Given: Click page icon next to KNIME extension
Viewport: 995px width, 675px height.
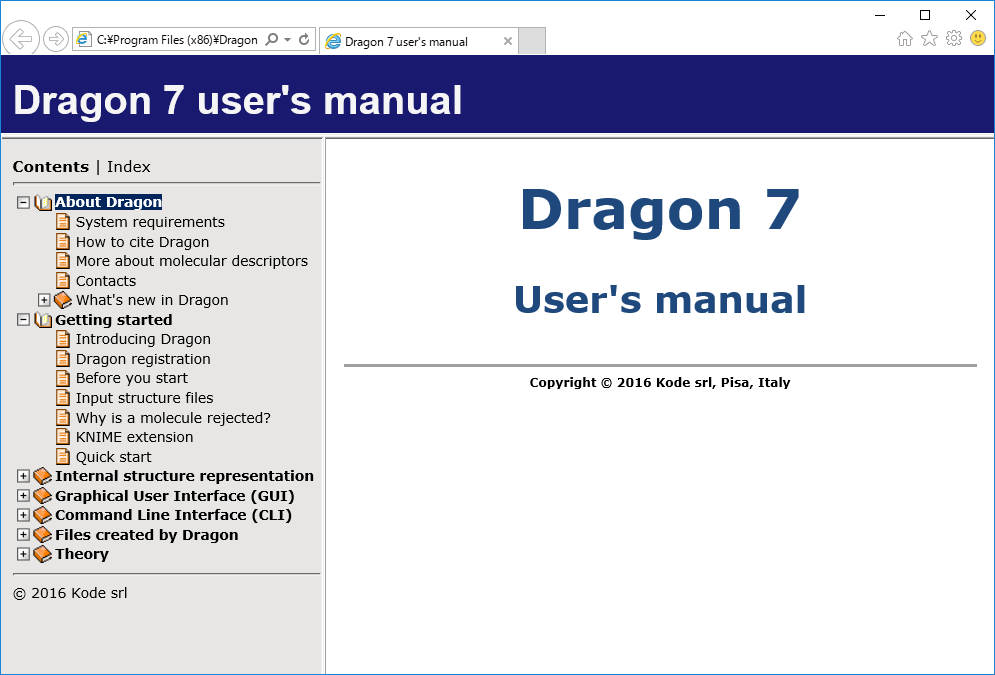Looking at the screenshot, I should click(63, 436).
